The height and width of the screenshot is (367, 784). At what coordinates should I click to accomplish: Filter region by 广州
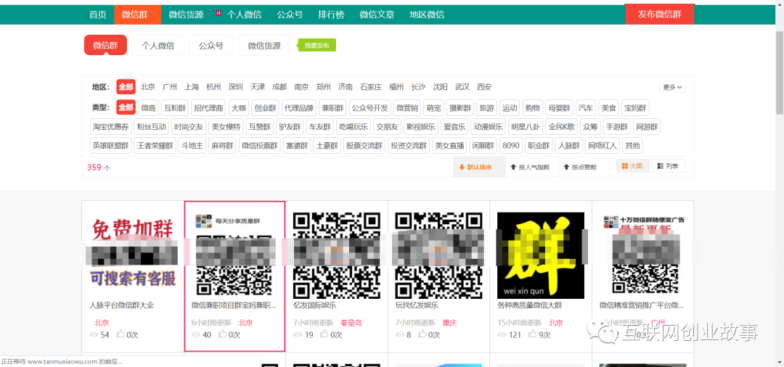[x=170, y=87]
